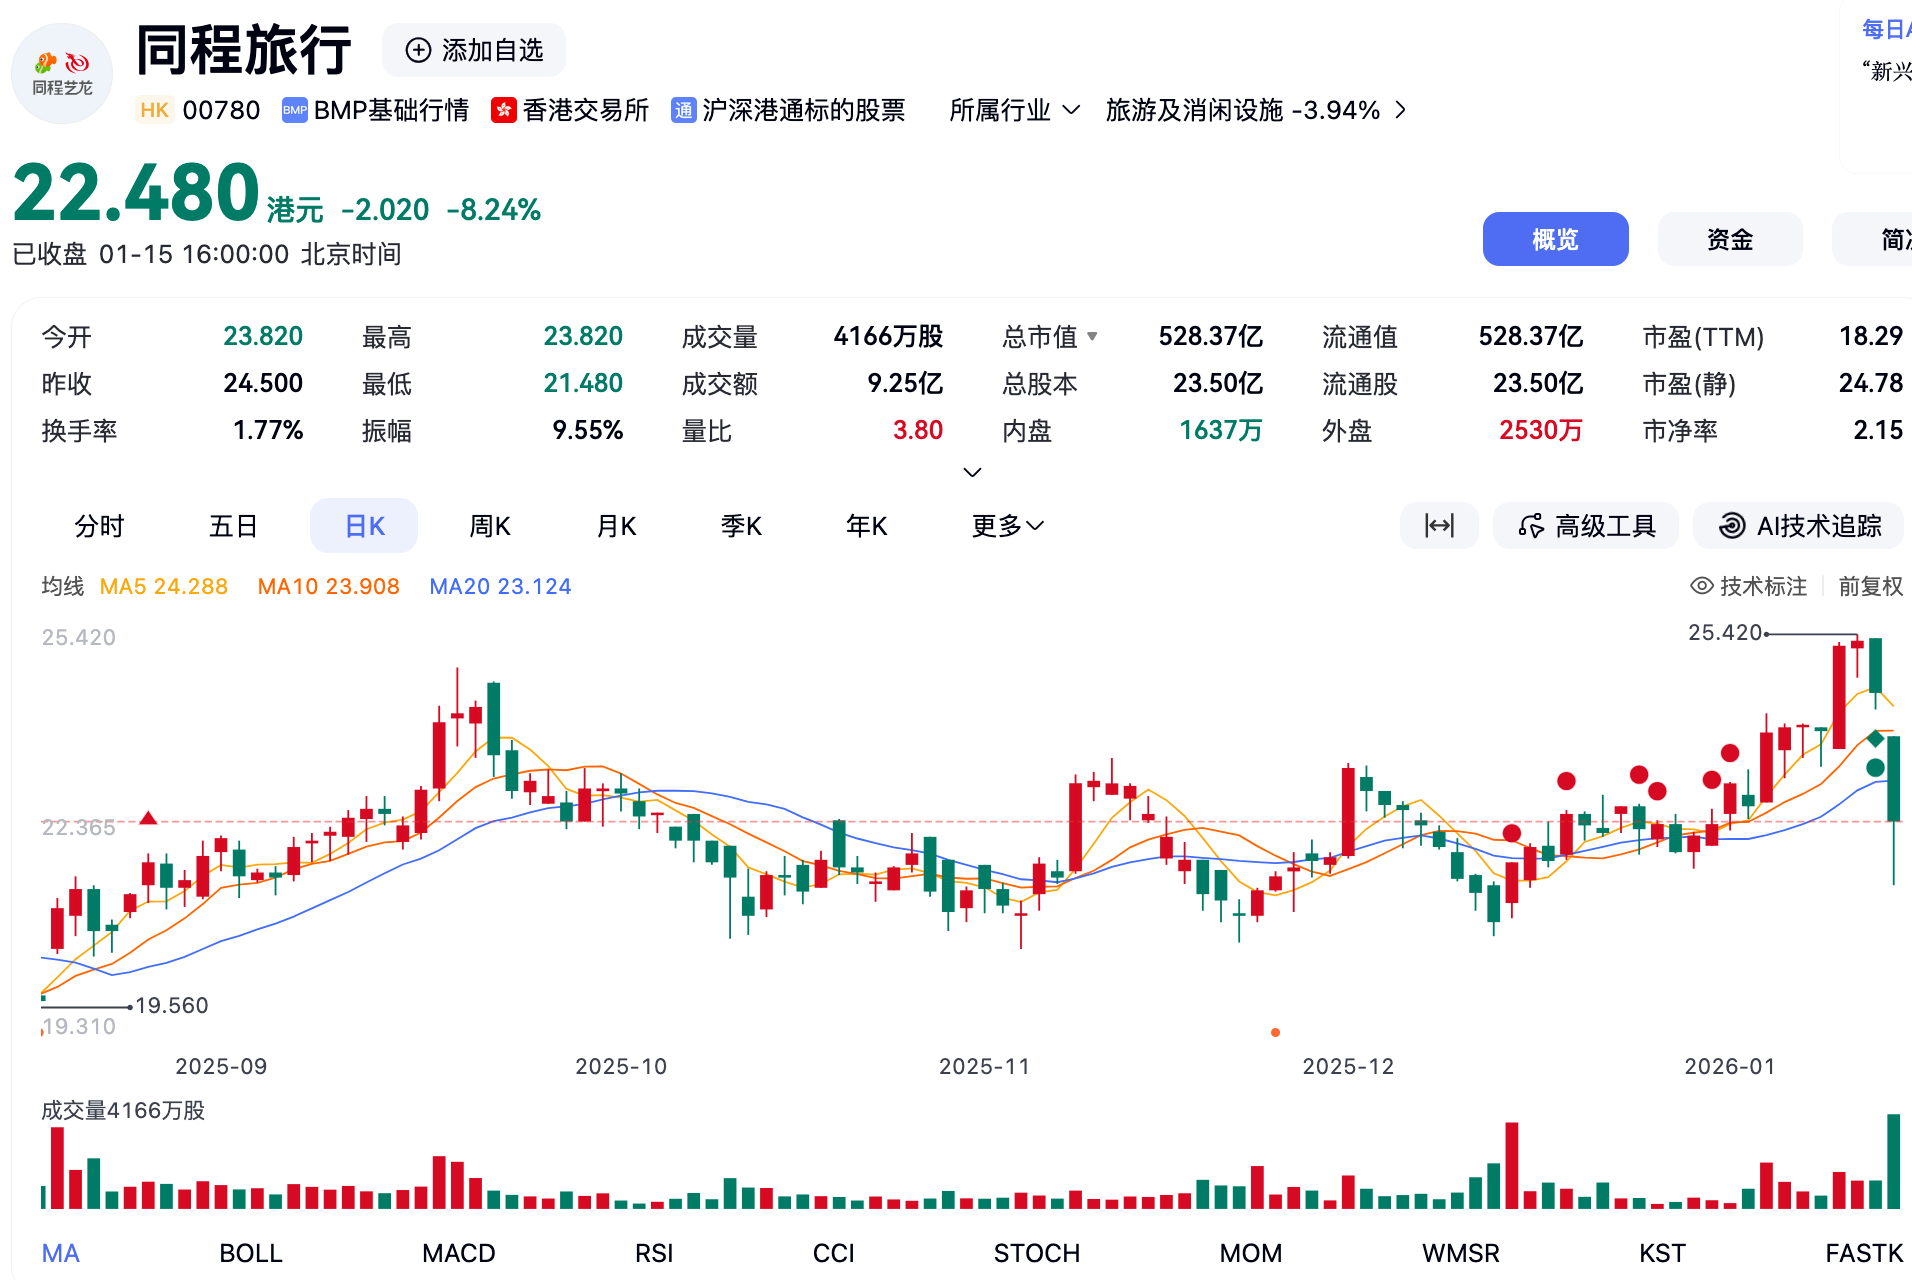Open the 旅游及消闲设施 industry link
Screen dimensions: 1912x1280
coord(1242,110)
